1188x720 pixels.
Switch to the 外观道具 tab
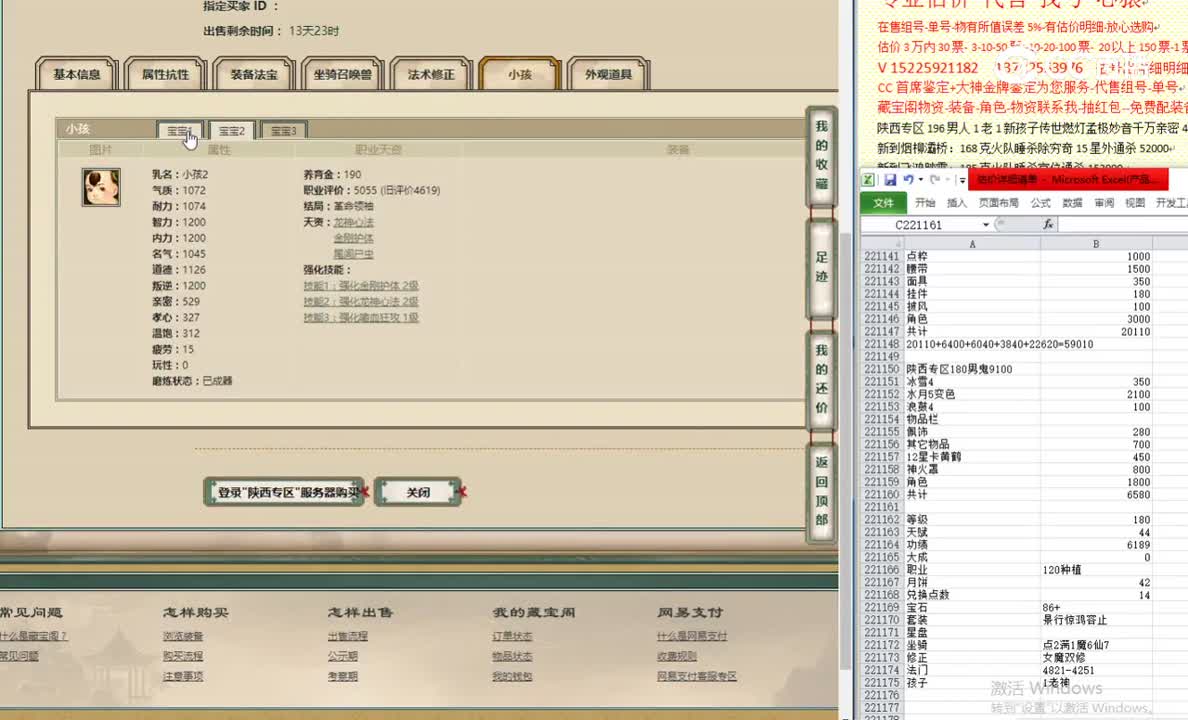(x=608, y=74)
